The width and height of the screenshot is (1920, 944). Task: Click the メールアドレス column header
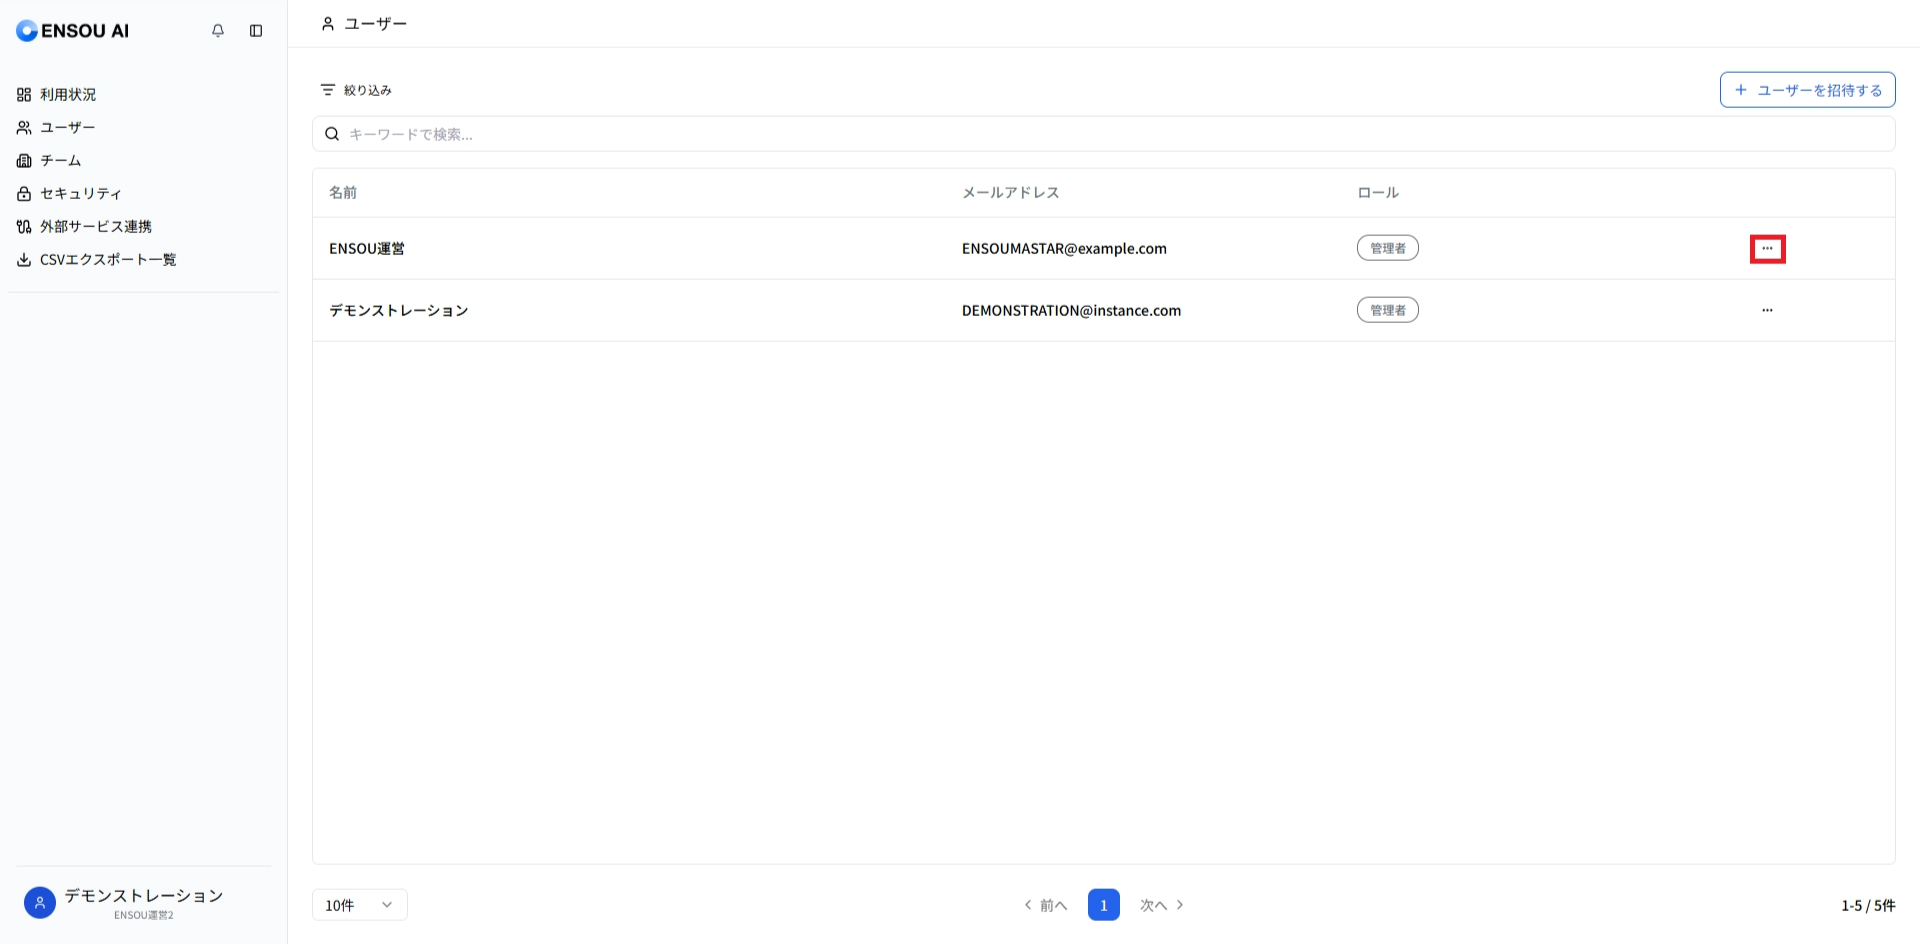click(x=1010, y=192)
